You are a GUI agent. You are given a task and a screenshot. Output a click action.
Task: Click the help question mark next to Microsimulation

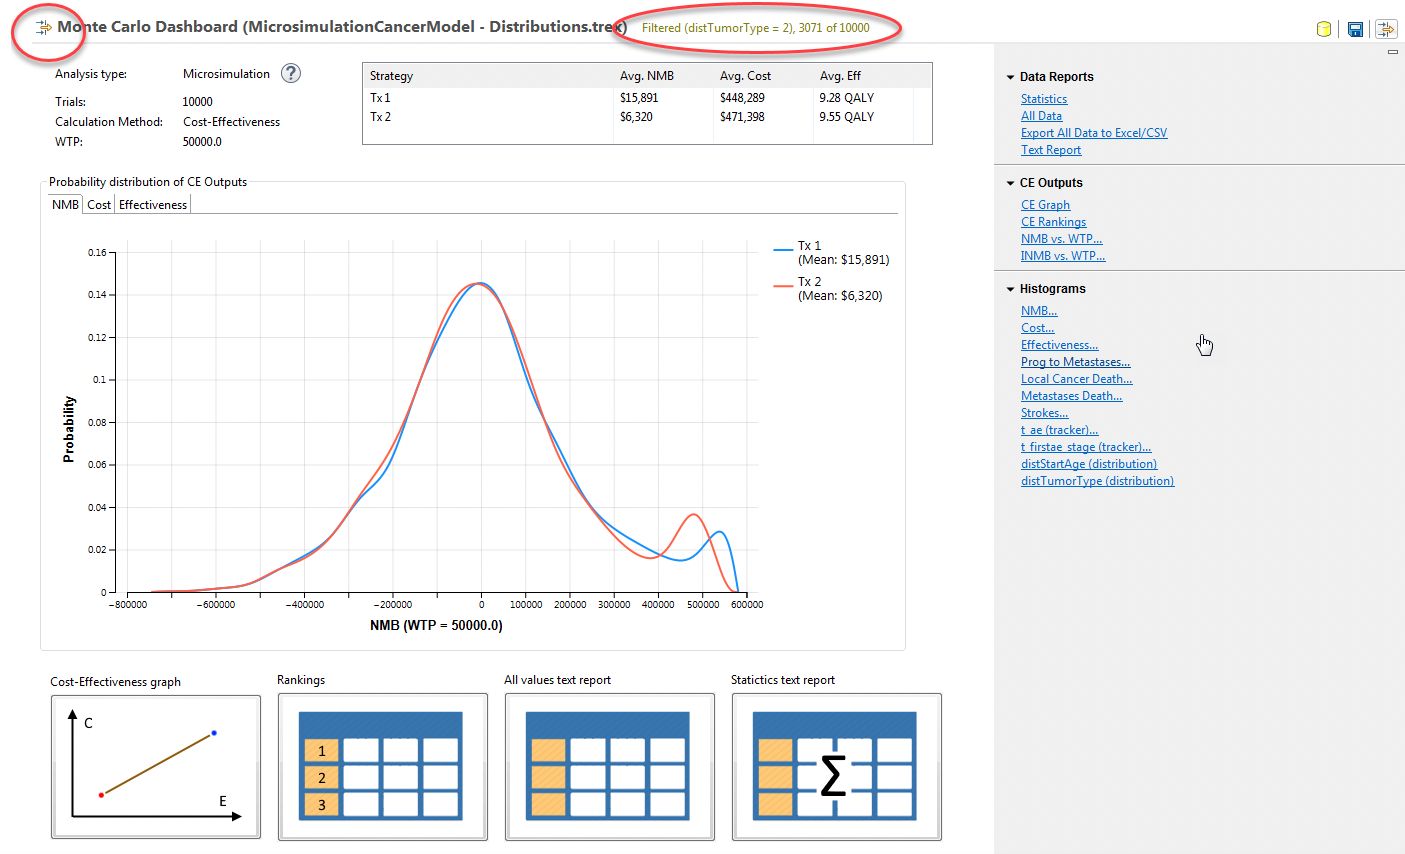291,73
